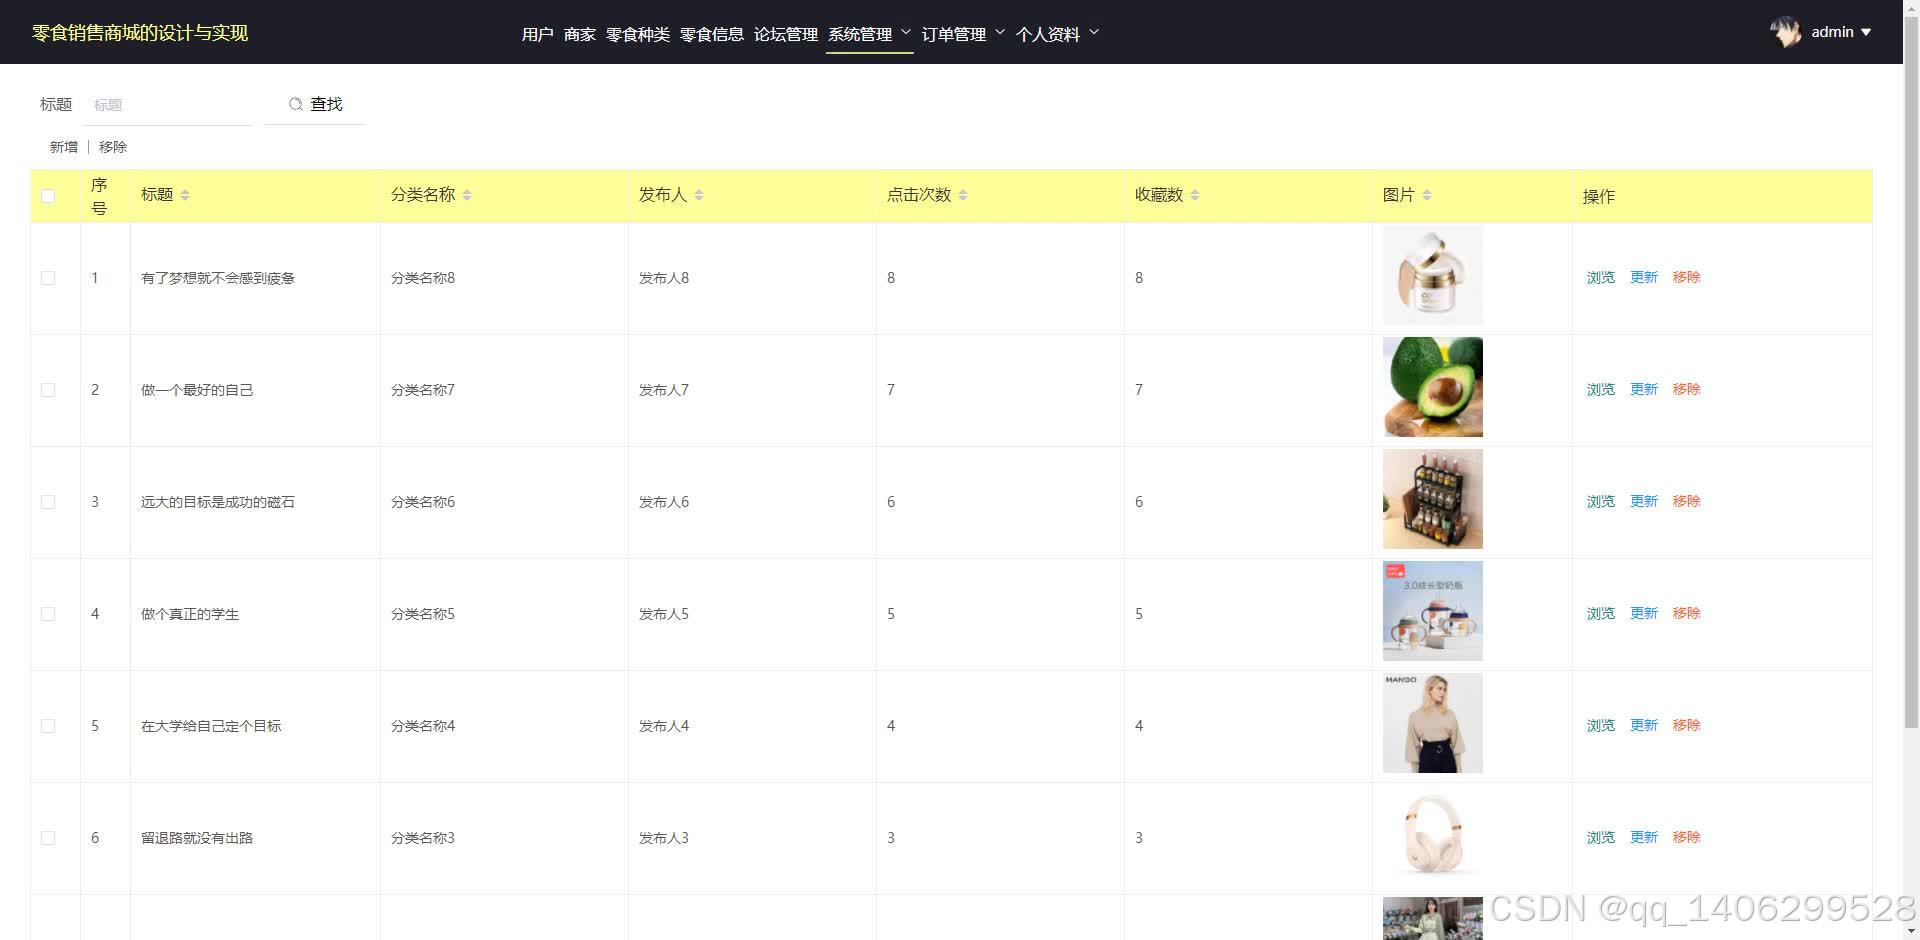Image resolution: width=1920 pixels, height=940 pixels.
Task: Click 浏览 for 在大学给自己定个目标
Action: click(x=1601, y=725)
